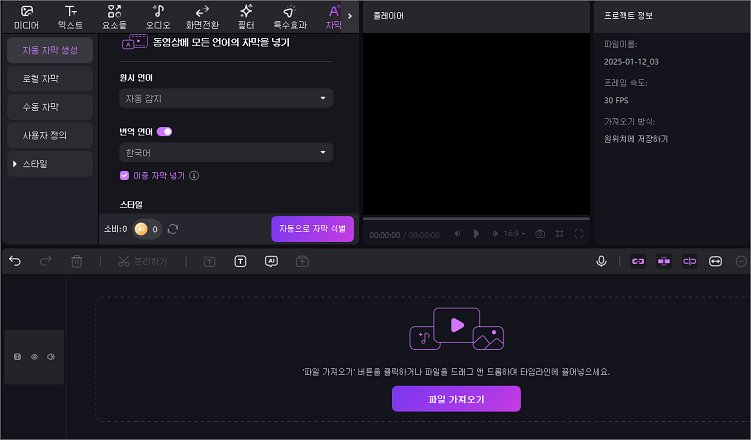
Task: Toggle the 번역 언어 switch
Action: 164,131
